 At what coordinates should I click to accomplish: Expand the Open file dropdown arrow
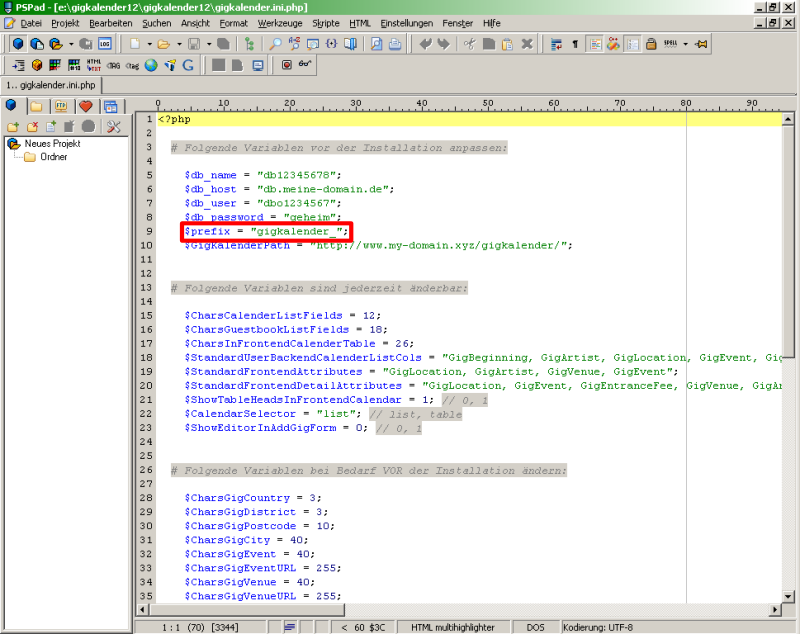[x=179, y=44]
